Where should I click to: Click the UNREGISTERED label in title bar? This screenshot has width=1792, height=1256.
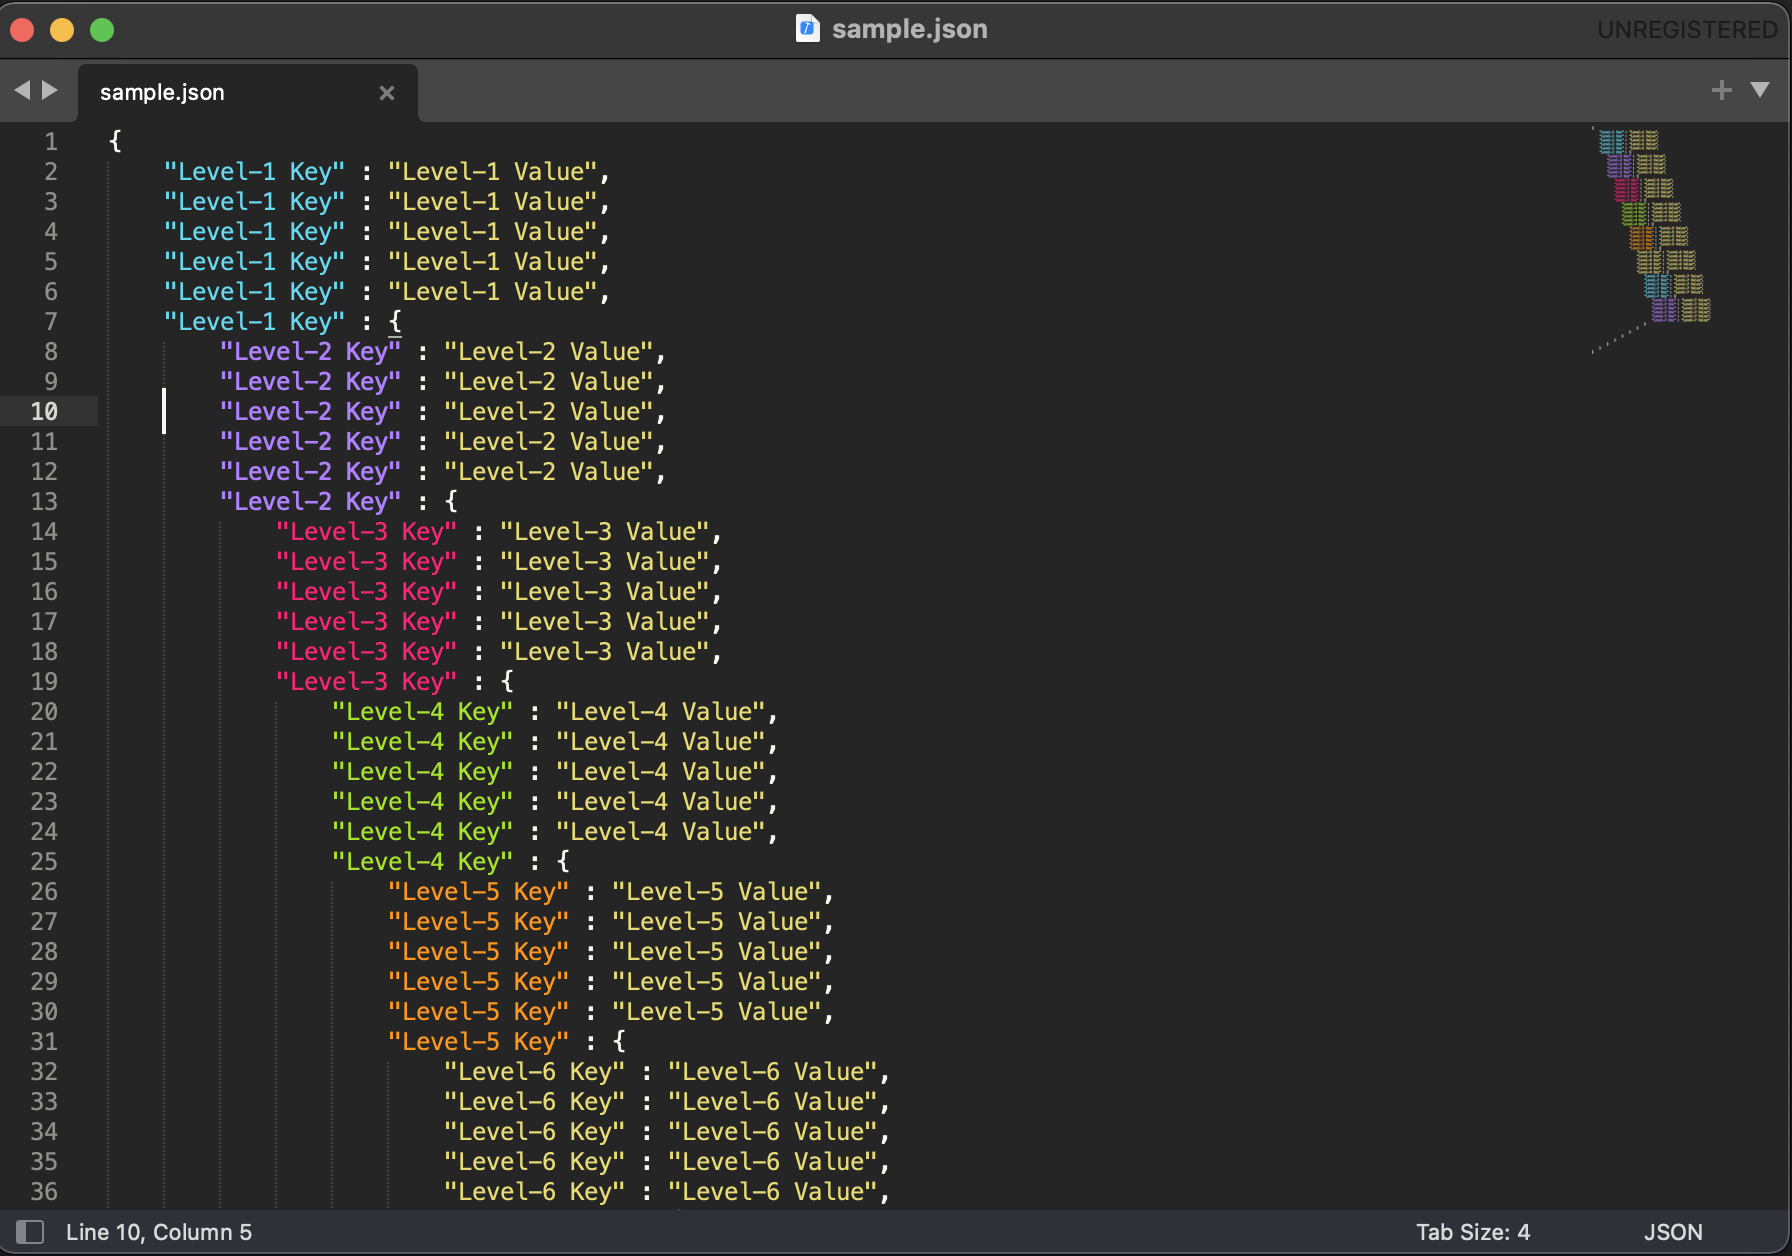click(x=1686, y=30)
